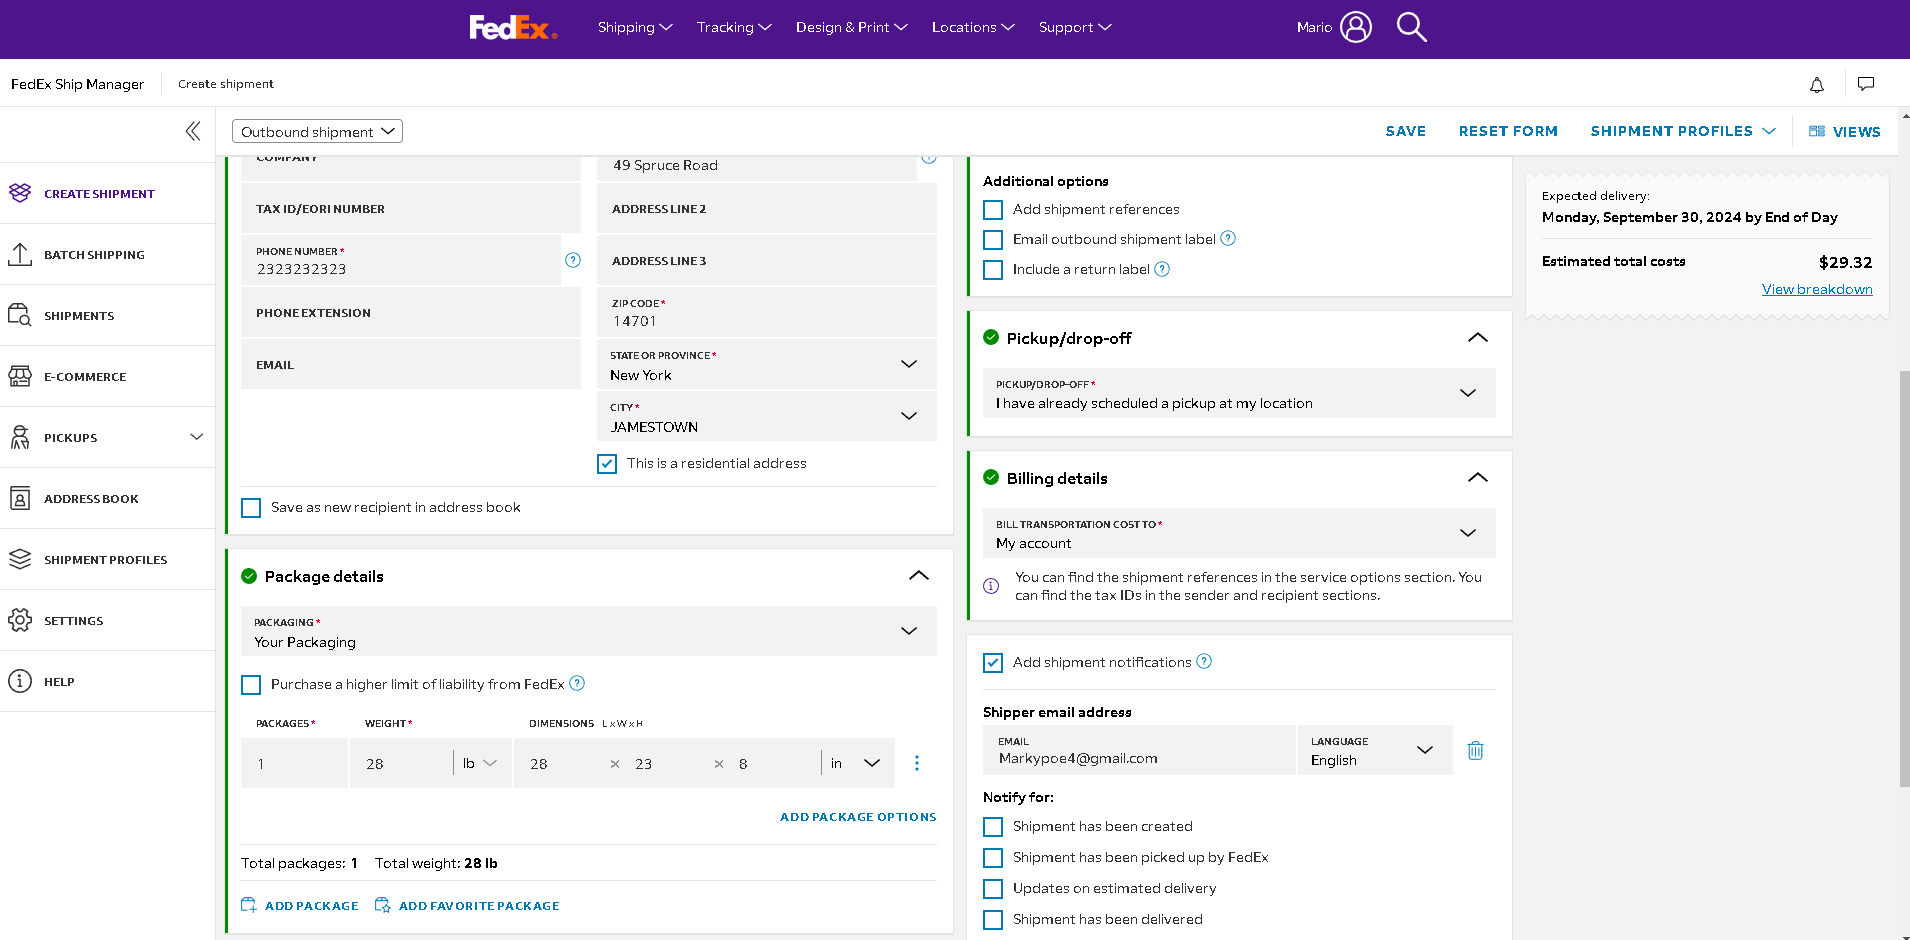Click the Save button
The width and height of the screenshot is (1910, 940).
pyautogui.click(x=1406, y=131)
